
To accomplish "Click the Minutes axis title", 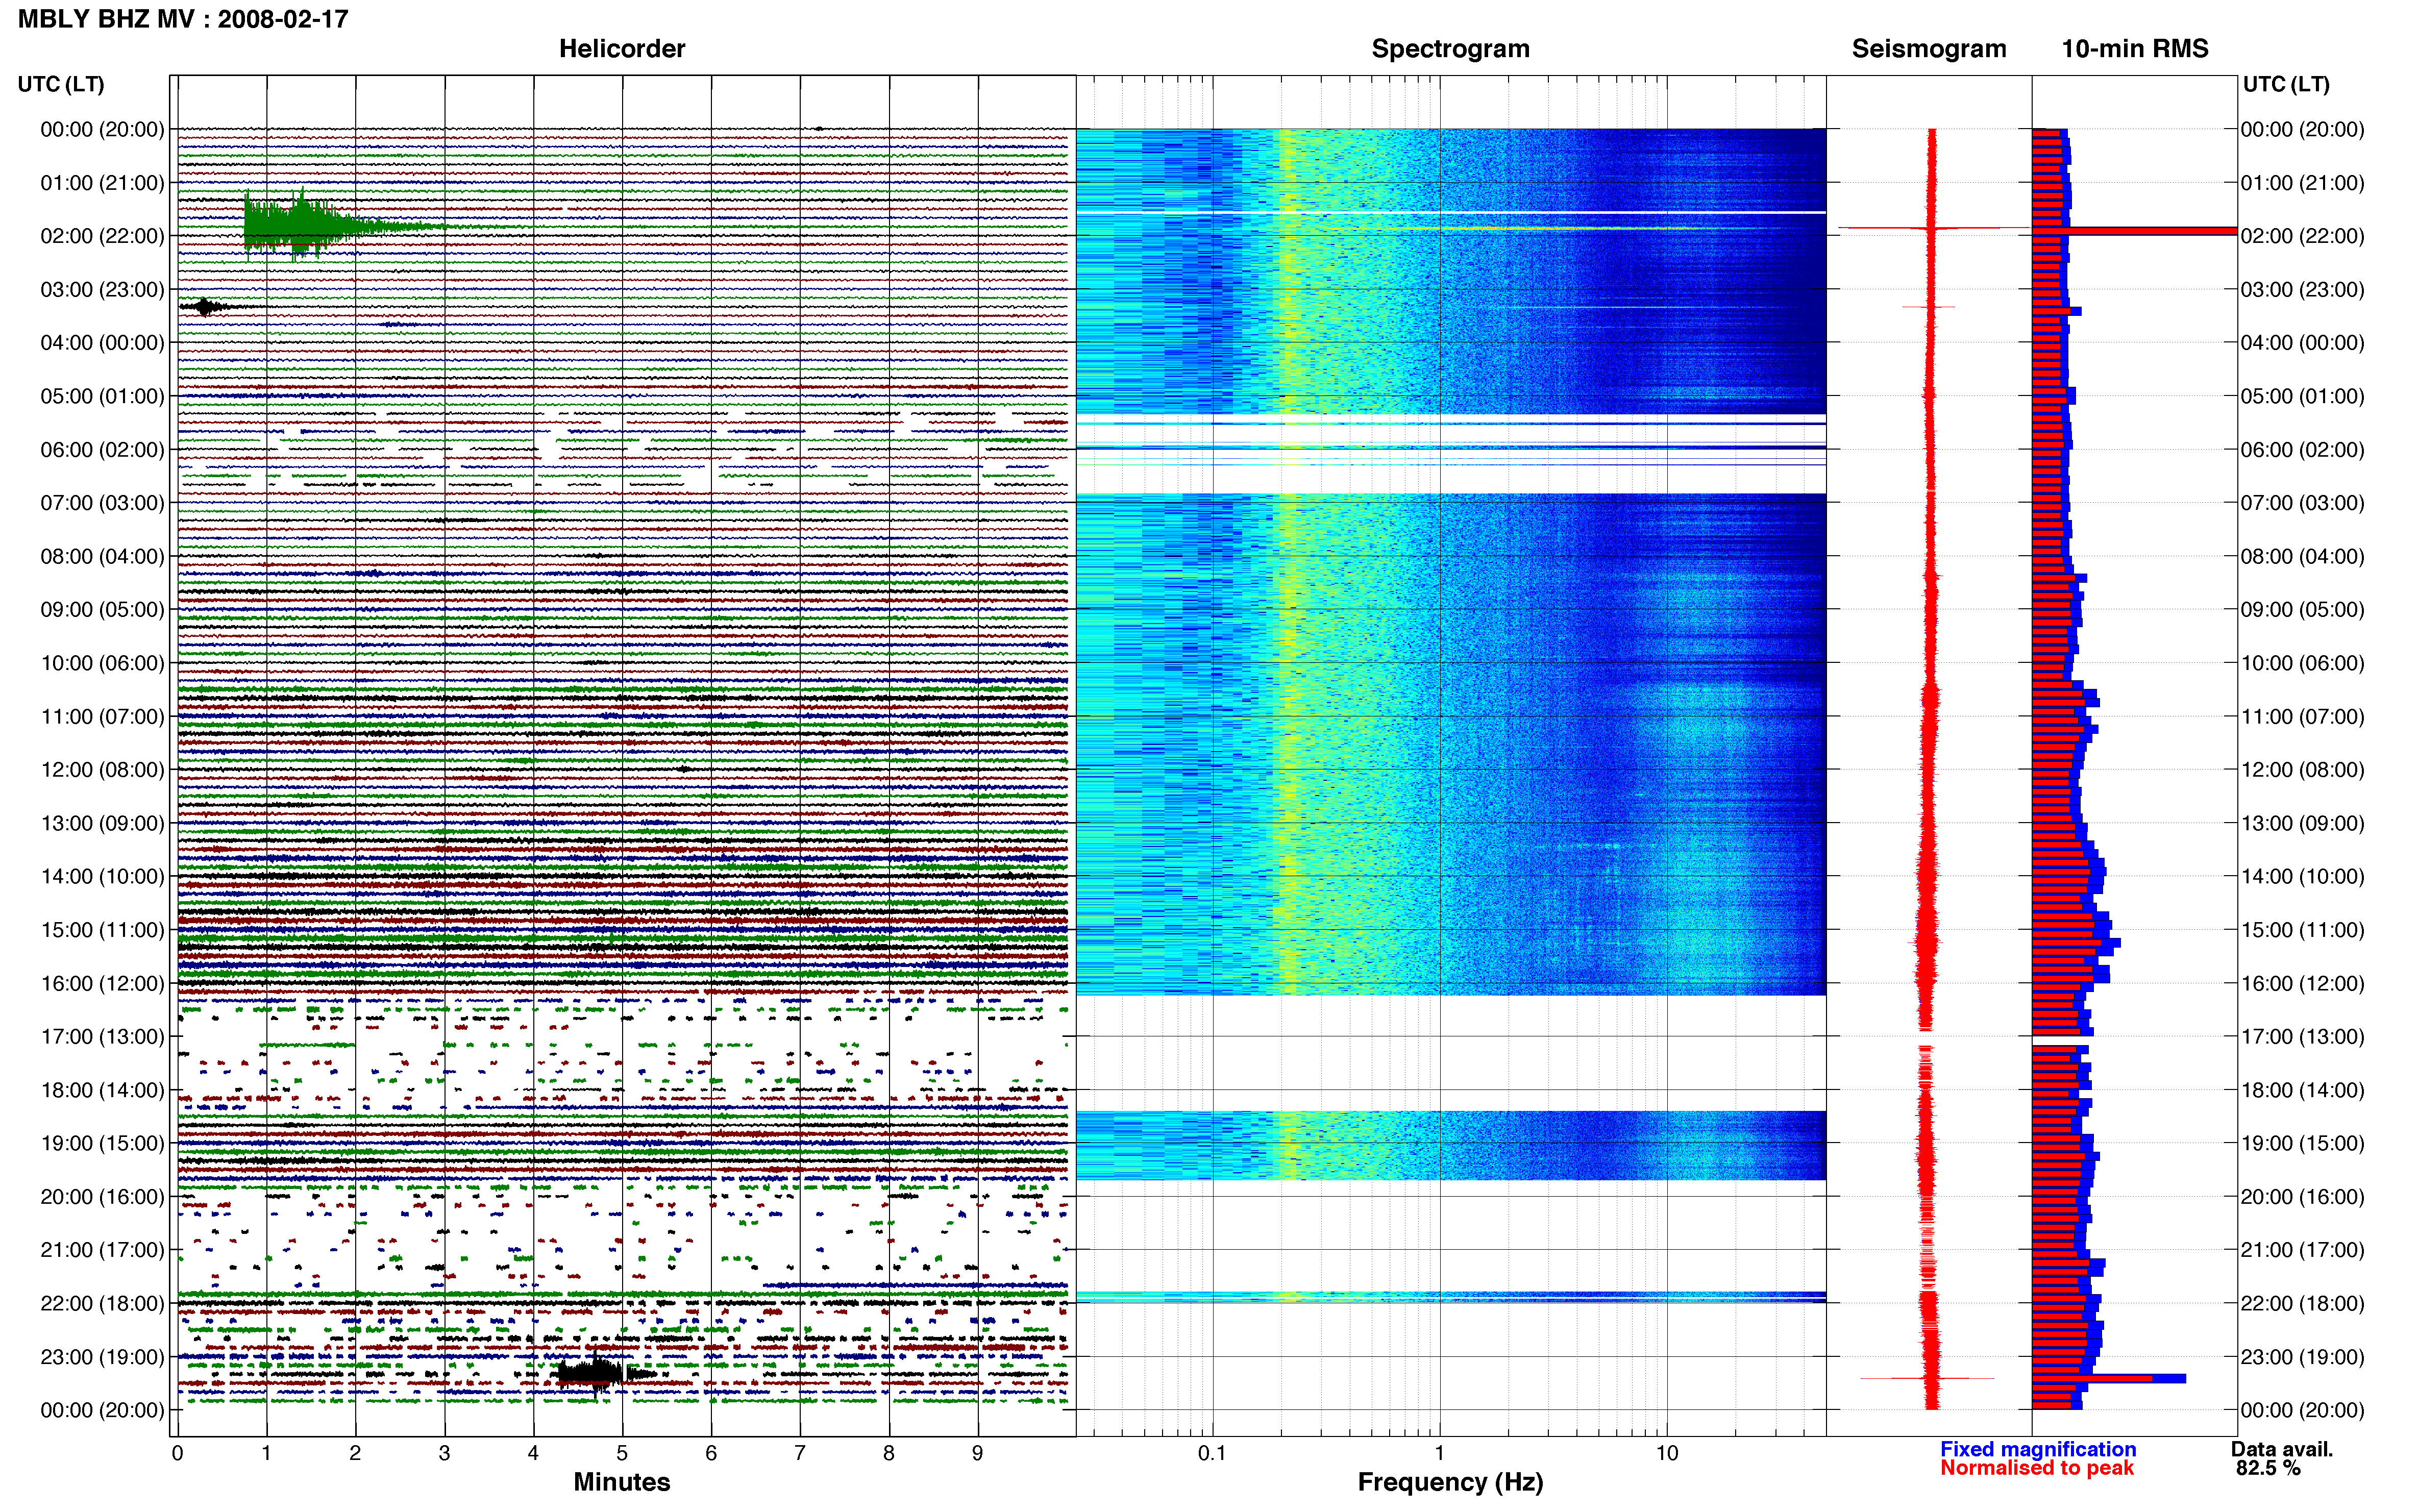I will pyautogui.click(x=621, y=1482).
